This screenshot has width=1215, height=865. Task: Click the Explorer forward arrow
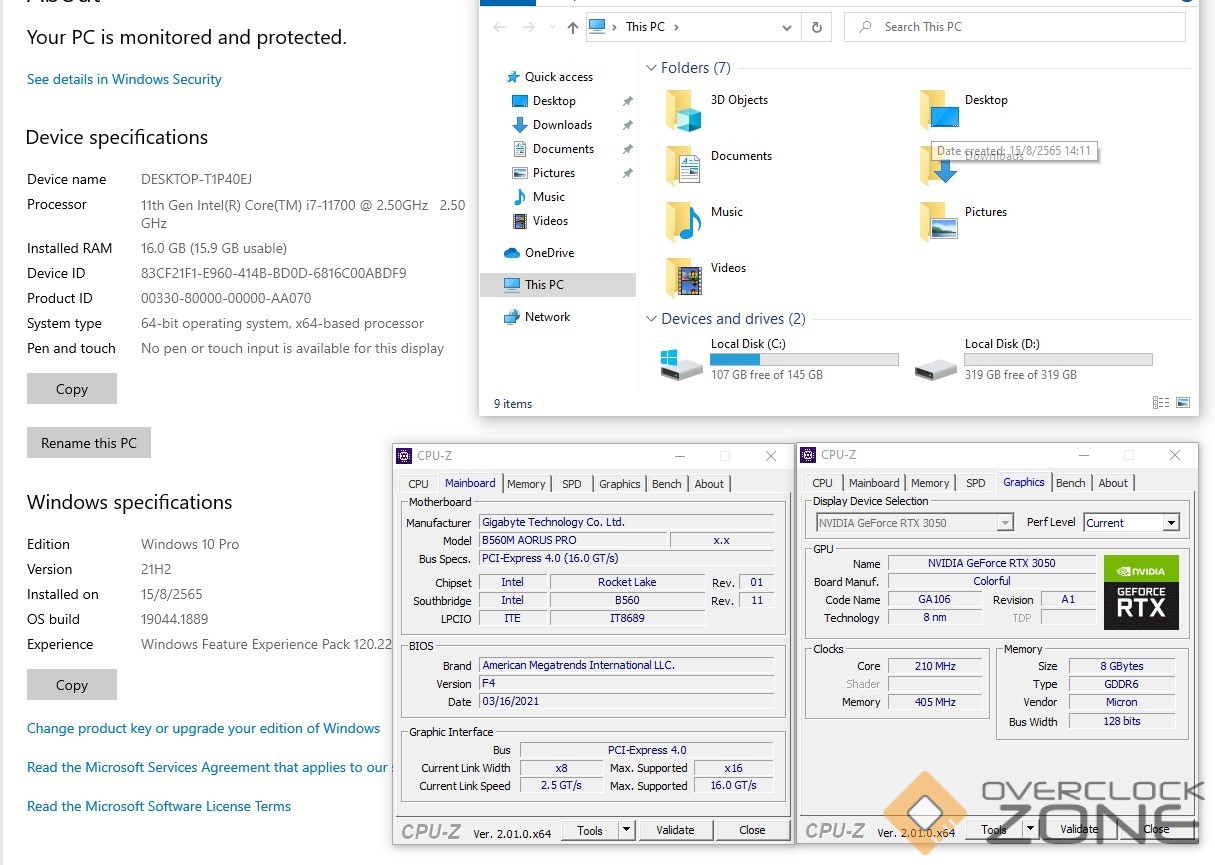point(527,28)
